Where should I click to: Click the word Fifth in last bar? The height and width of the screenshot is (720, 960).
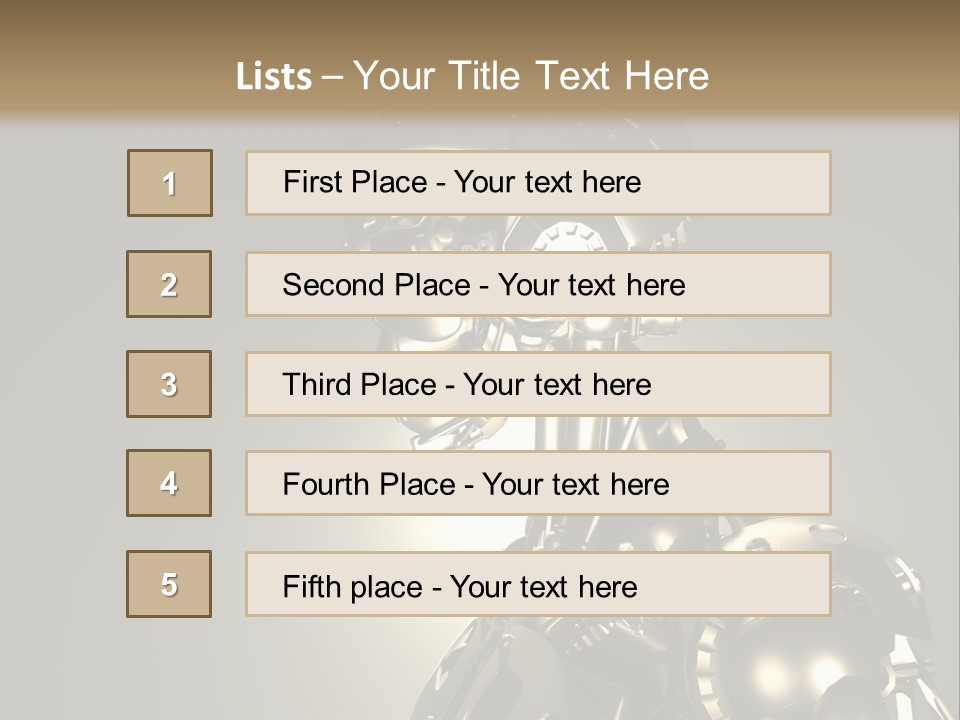[x=313, y=586]
